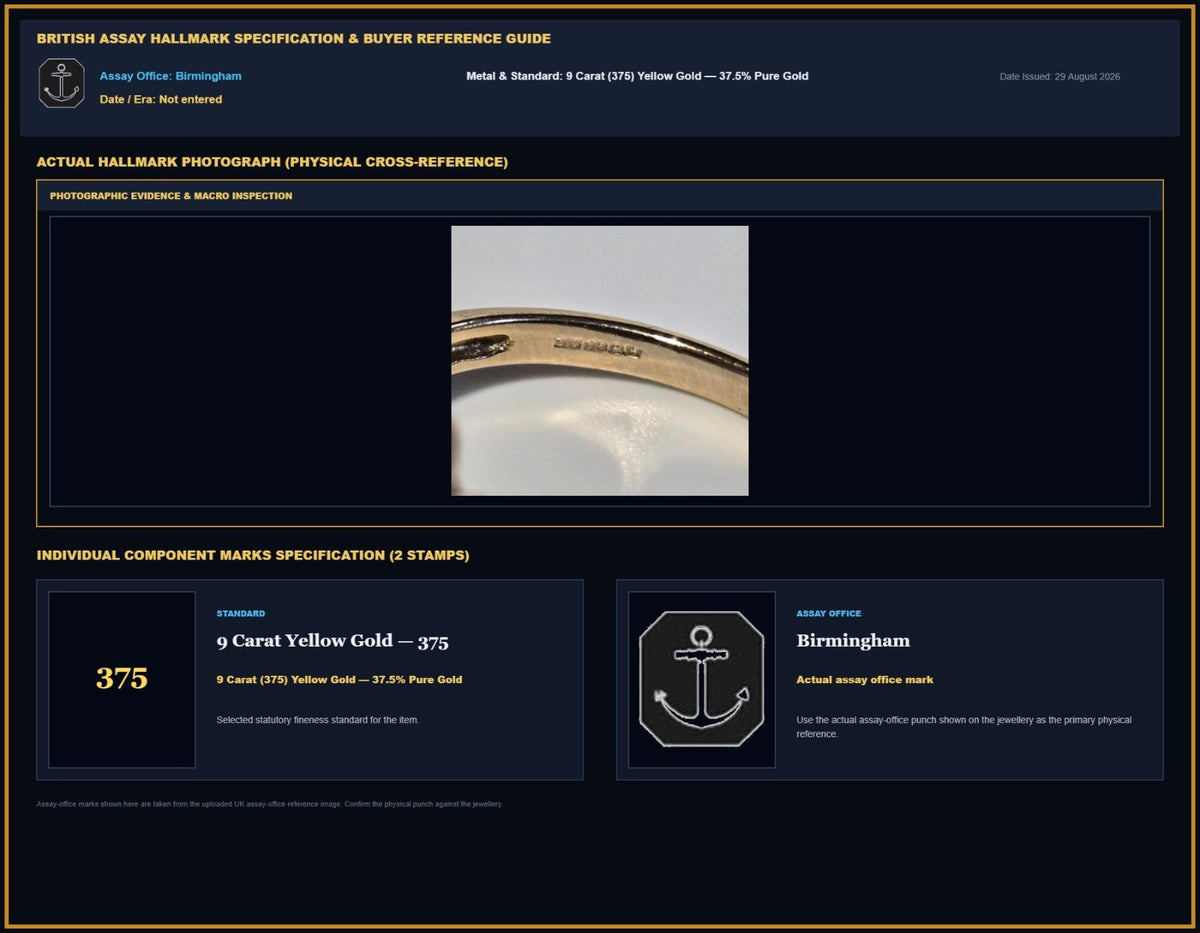The image size is (1200, 933).
Task: Click the blue STANDARD category label
Action: pos(241,614)
